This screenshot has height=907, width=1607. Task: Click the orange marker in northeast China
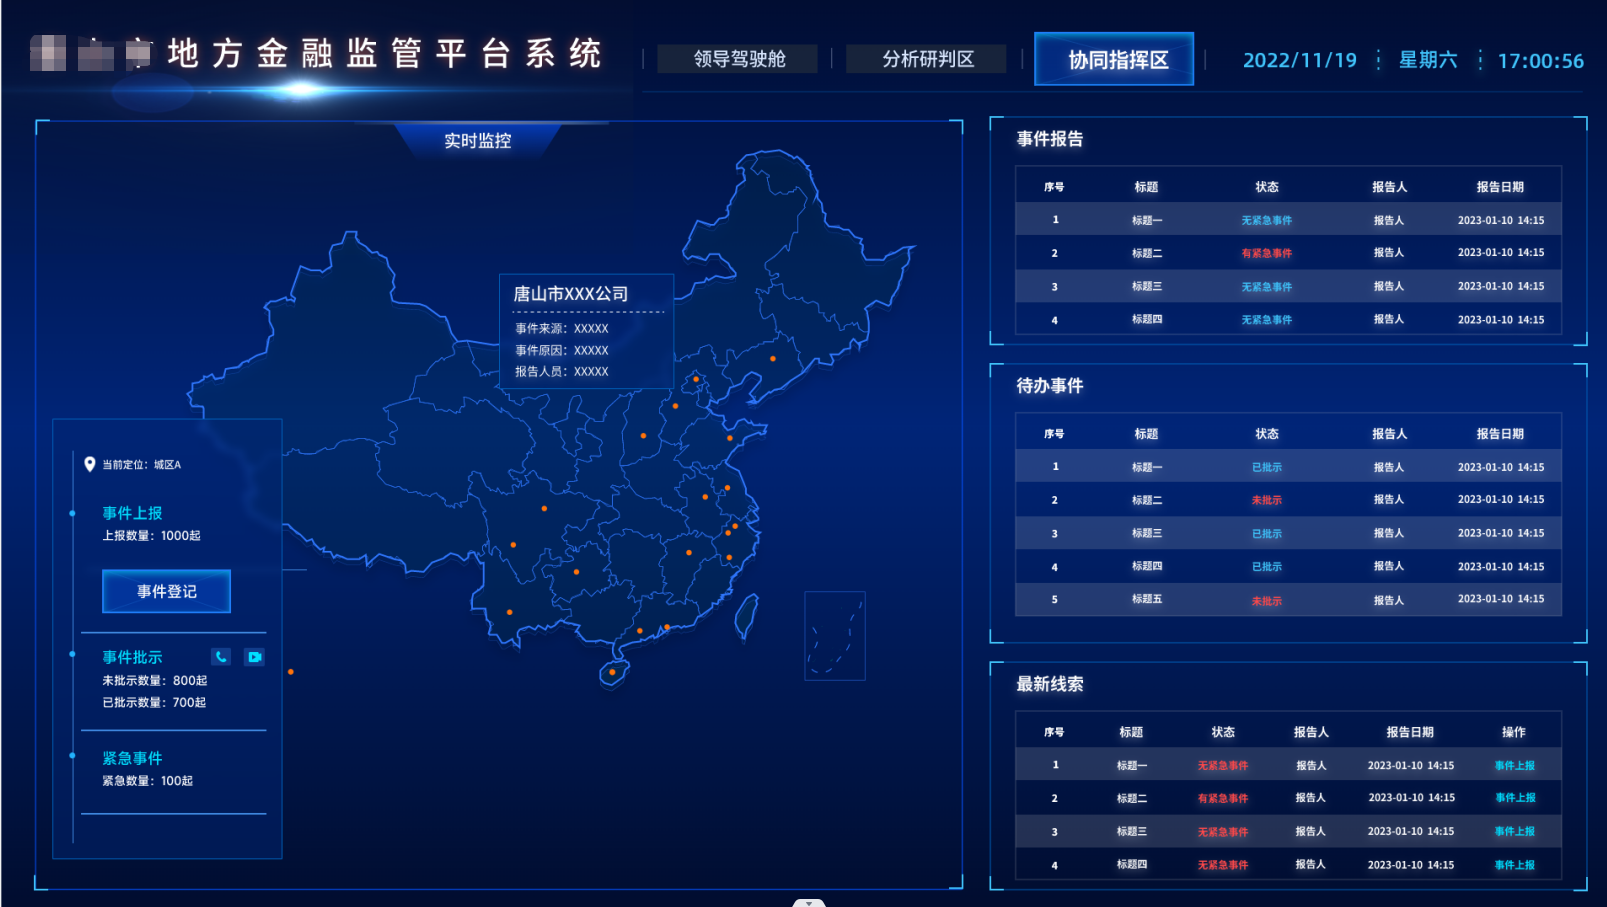[x=771, y=357]
